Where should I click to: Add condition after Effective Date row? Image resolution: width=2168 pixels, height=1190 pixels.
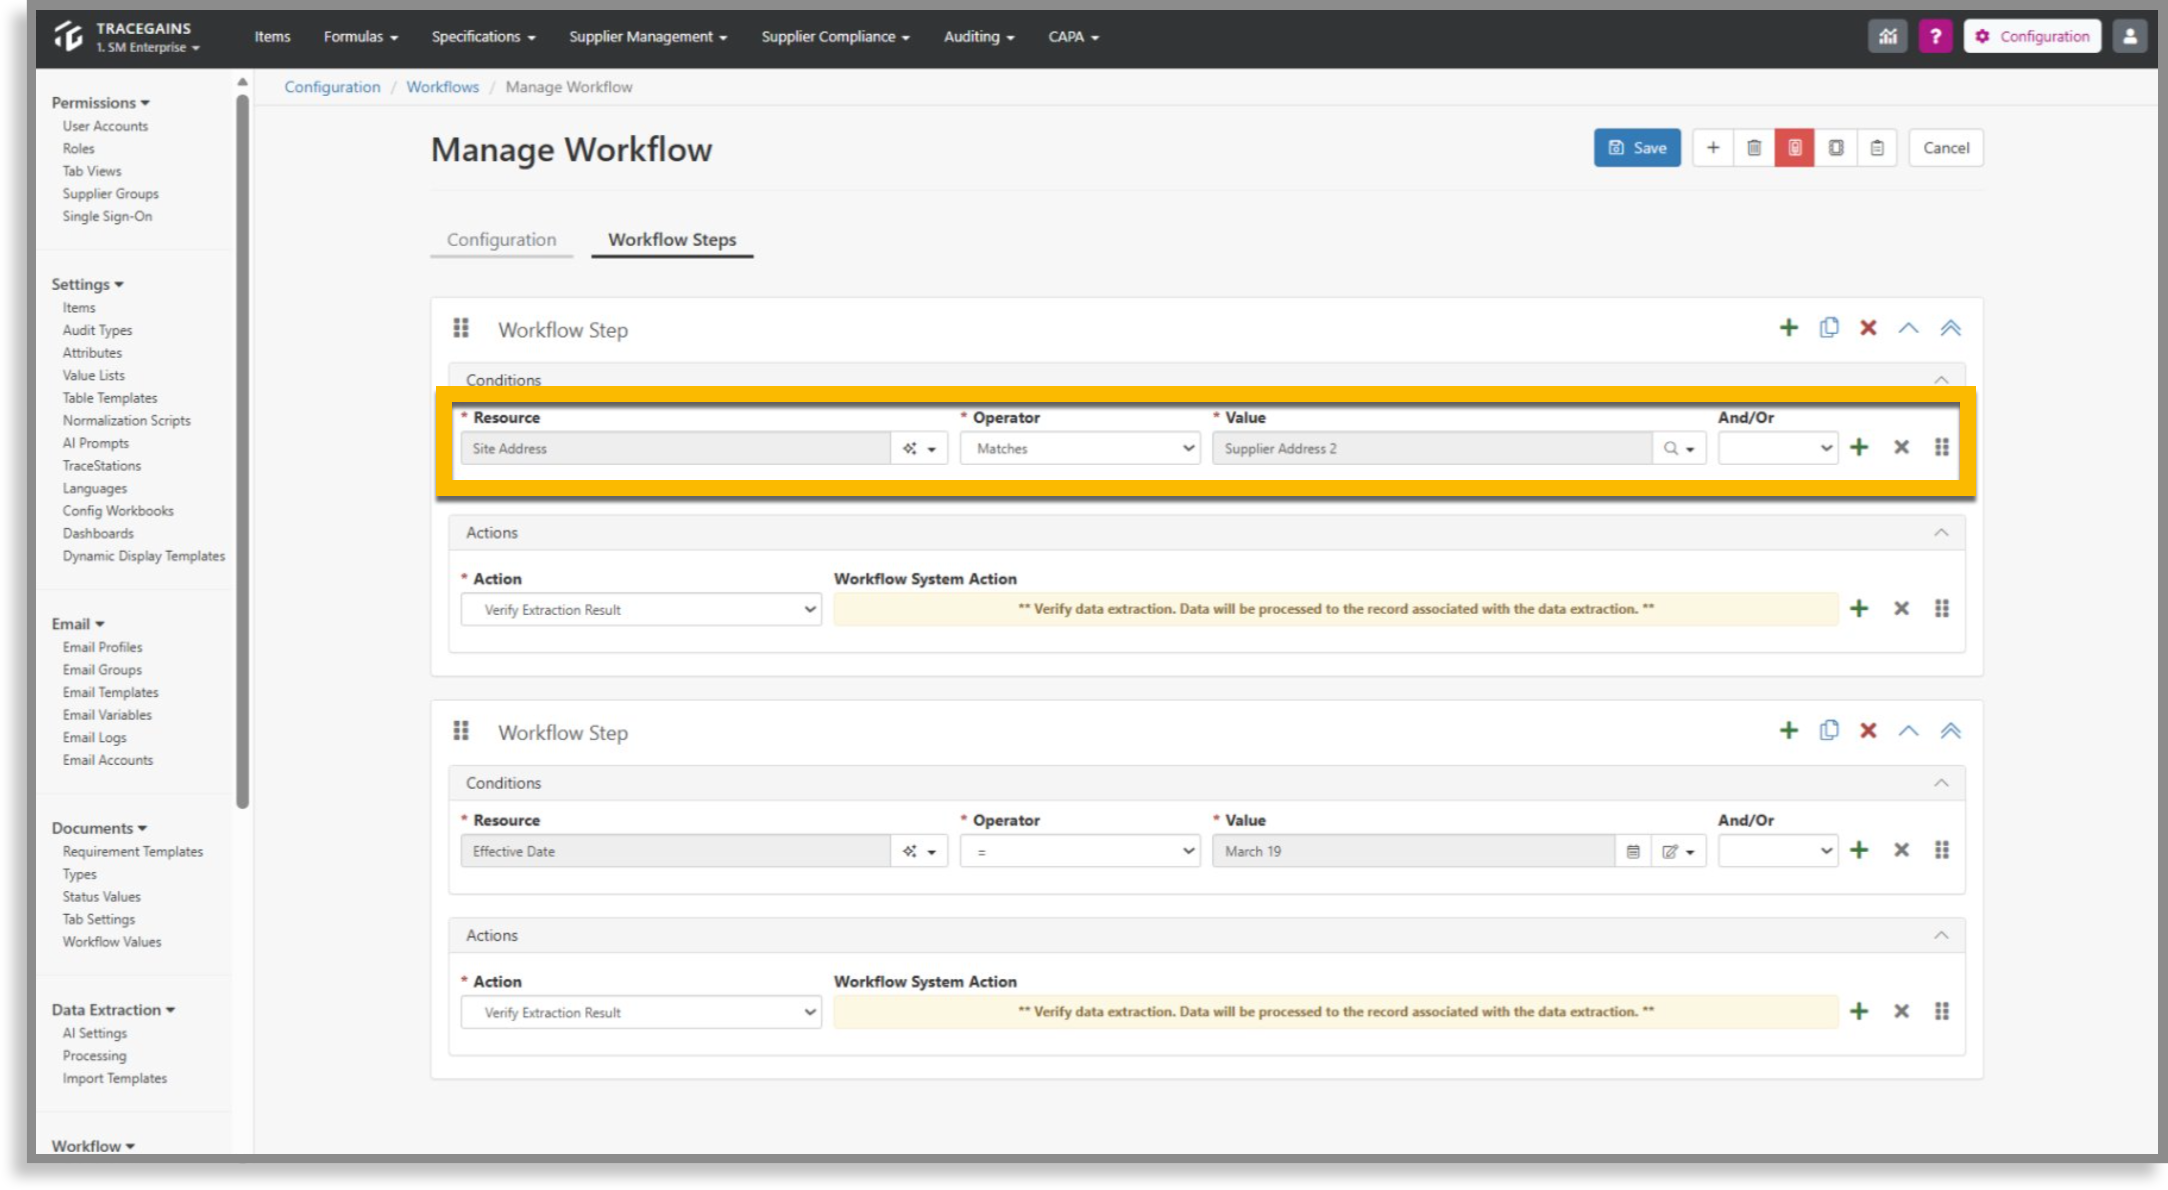[x=1859, y=850]
